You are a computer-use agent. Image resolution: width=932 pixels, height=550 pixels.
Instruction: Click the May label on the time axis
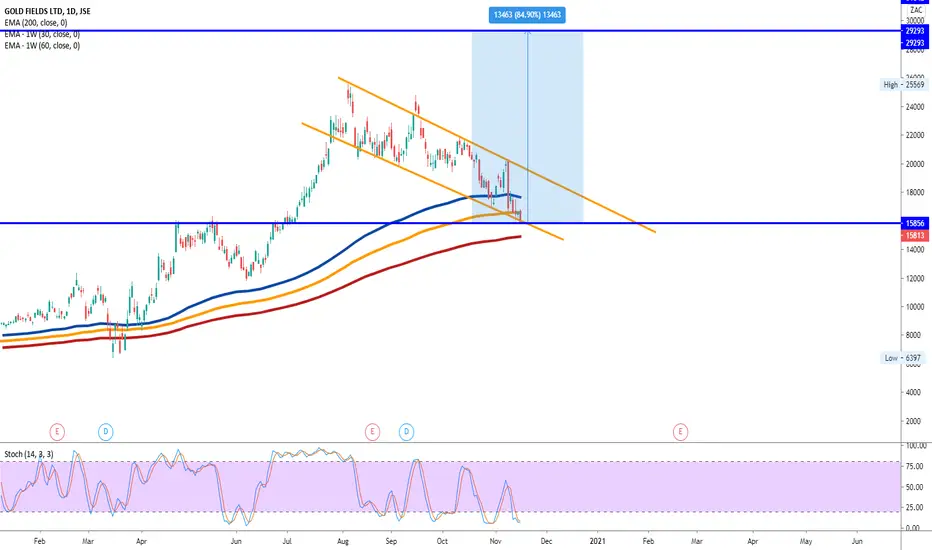tap(806, 542)
